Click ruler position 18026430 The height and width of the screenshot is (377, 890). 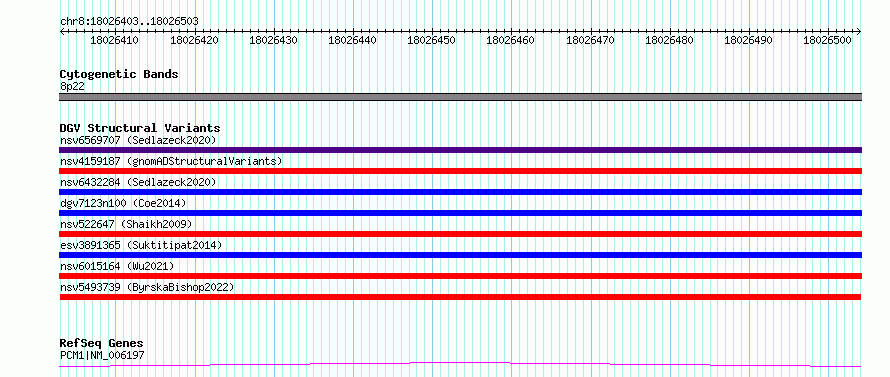pyautogui.click(x=273, y=40)
